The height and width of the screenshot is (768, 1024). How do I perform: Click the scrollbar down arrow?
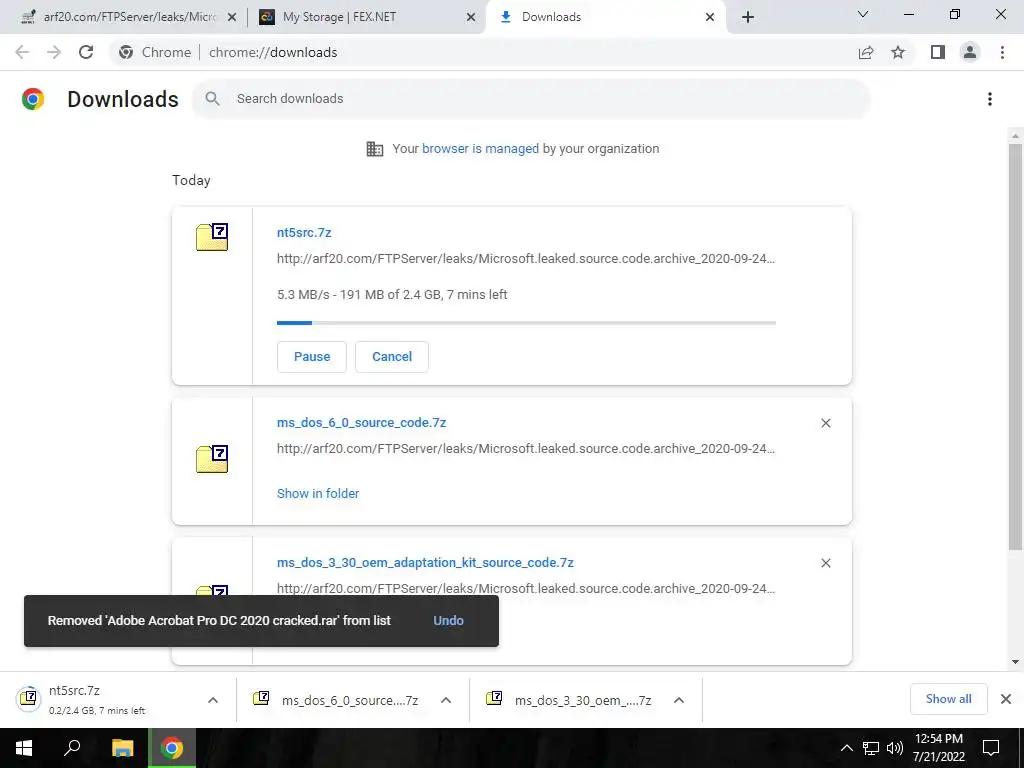click(x=1015, y=662)
